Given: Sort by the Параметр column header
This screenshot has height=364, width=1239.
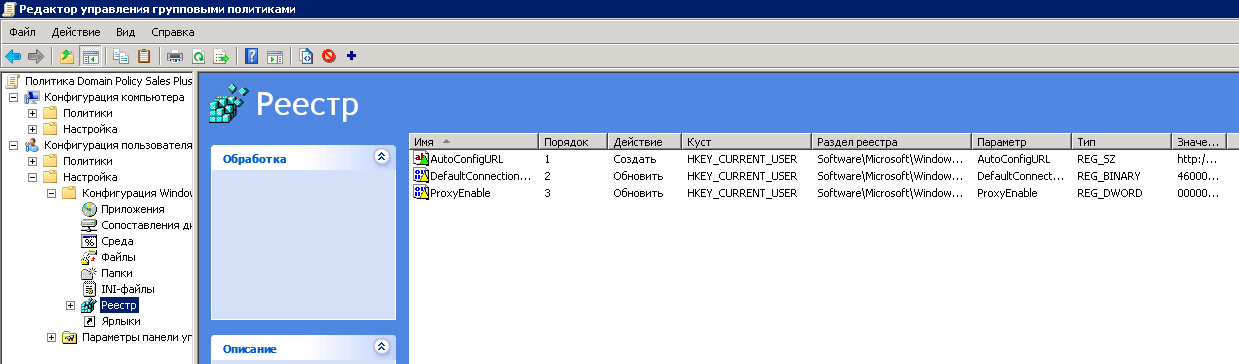Looking at the screenshot, I should [1022, 141].
